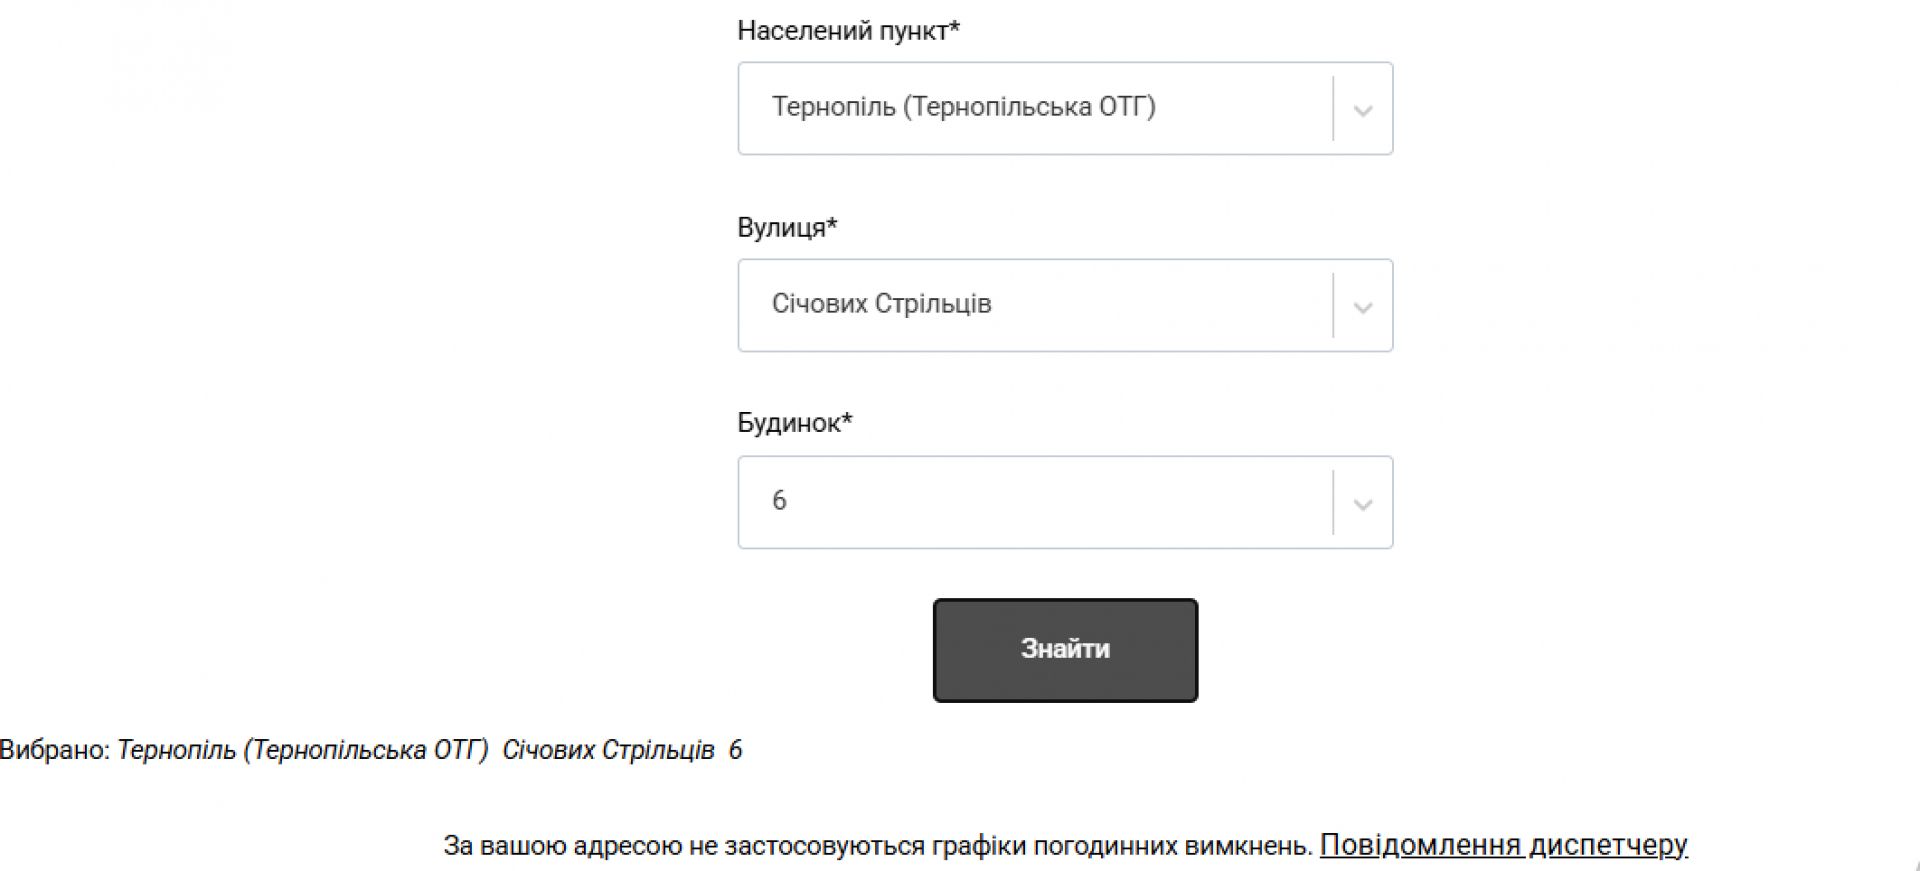The height and width of the screenshot is (871, 1920).
Task: Click the Січових Стрільців value in dropdown
Action: pyautogui.click(x=881, y=303)
